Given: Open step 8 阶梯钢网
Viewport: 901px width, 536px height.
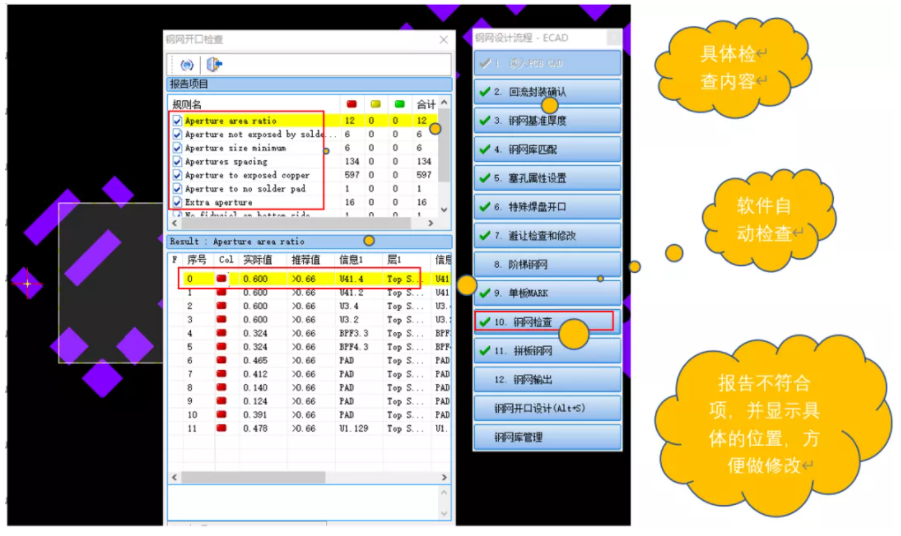Looking at the screenshot, I should pos(547,264).
